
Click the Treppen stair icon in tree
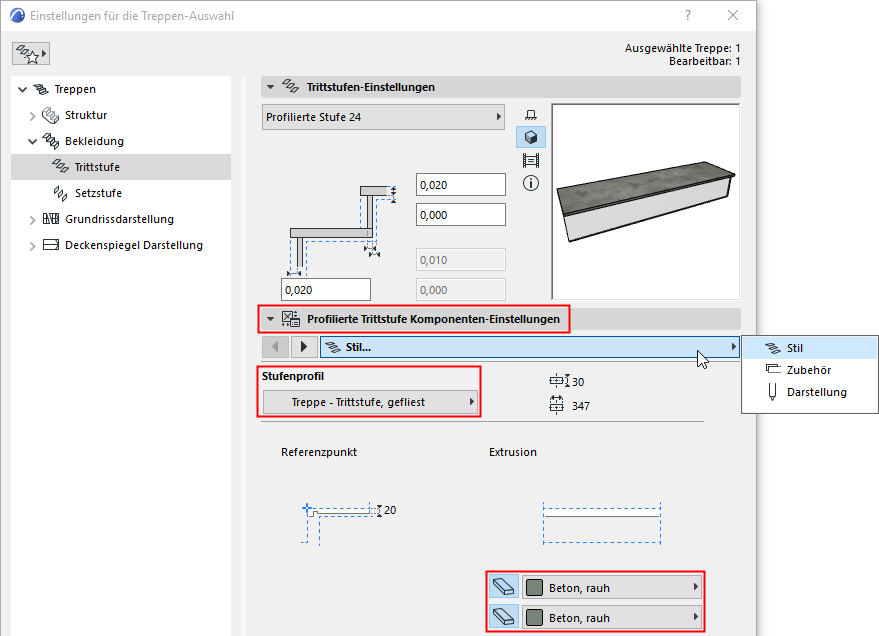(x=41, y=89)
